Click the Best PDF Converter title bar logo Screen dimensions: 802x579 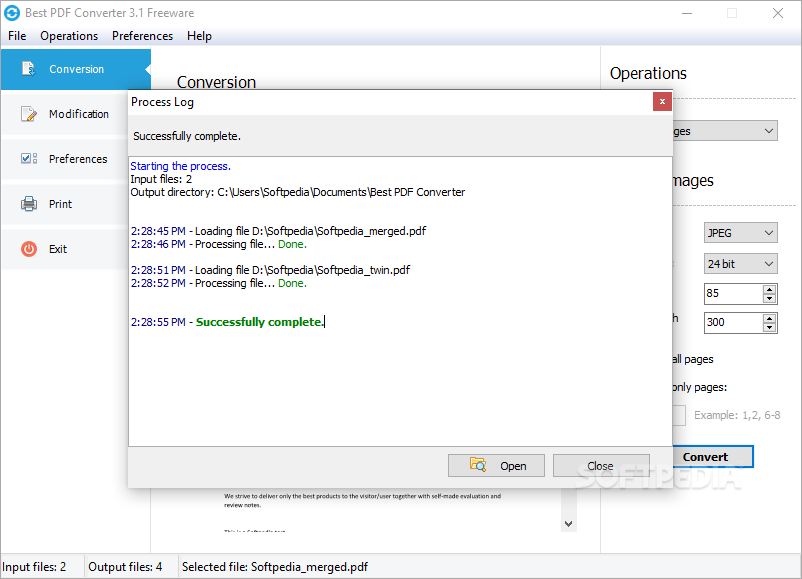pos(12,13)
